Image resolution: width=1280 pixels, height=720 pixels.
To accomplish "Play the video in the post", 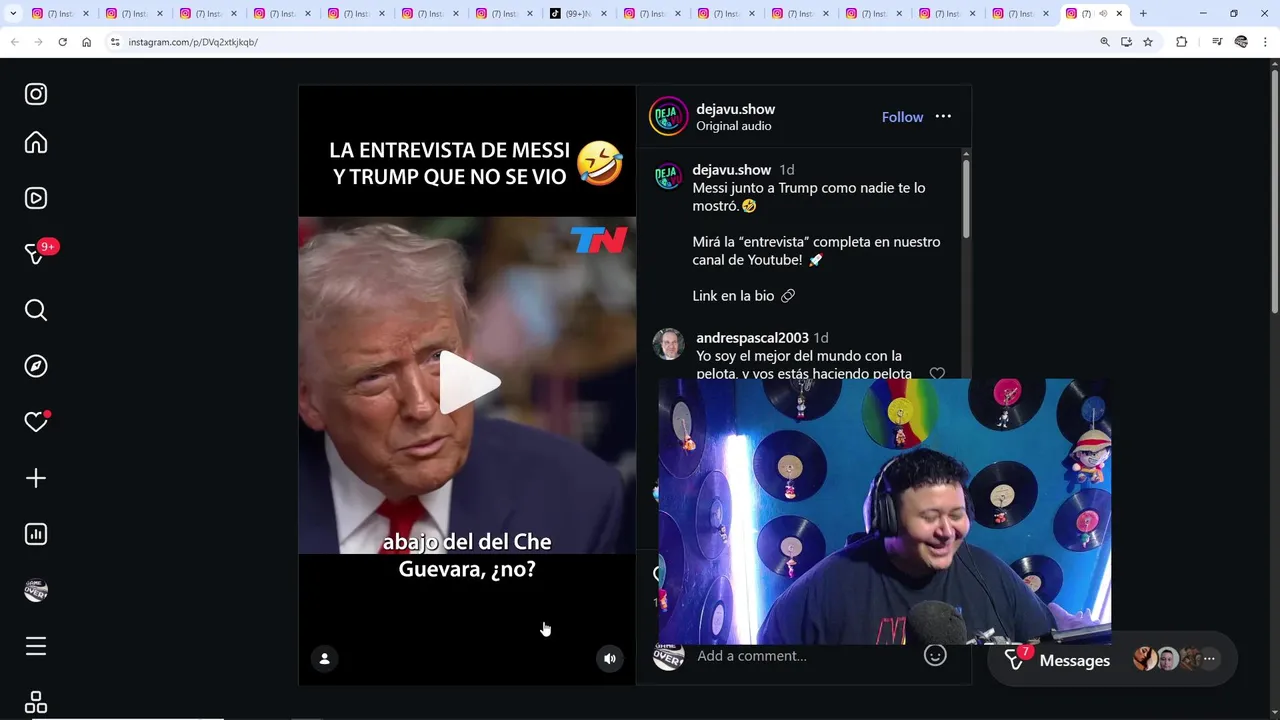I will tap(468, 383).
